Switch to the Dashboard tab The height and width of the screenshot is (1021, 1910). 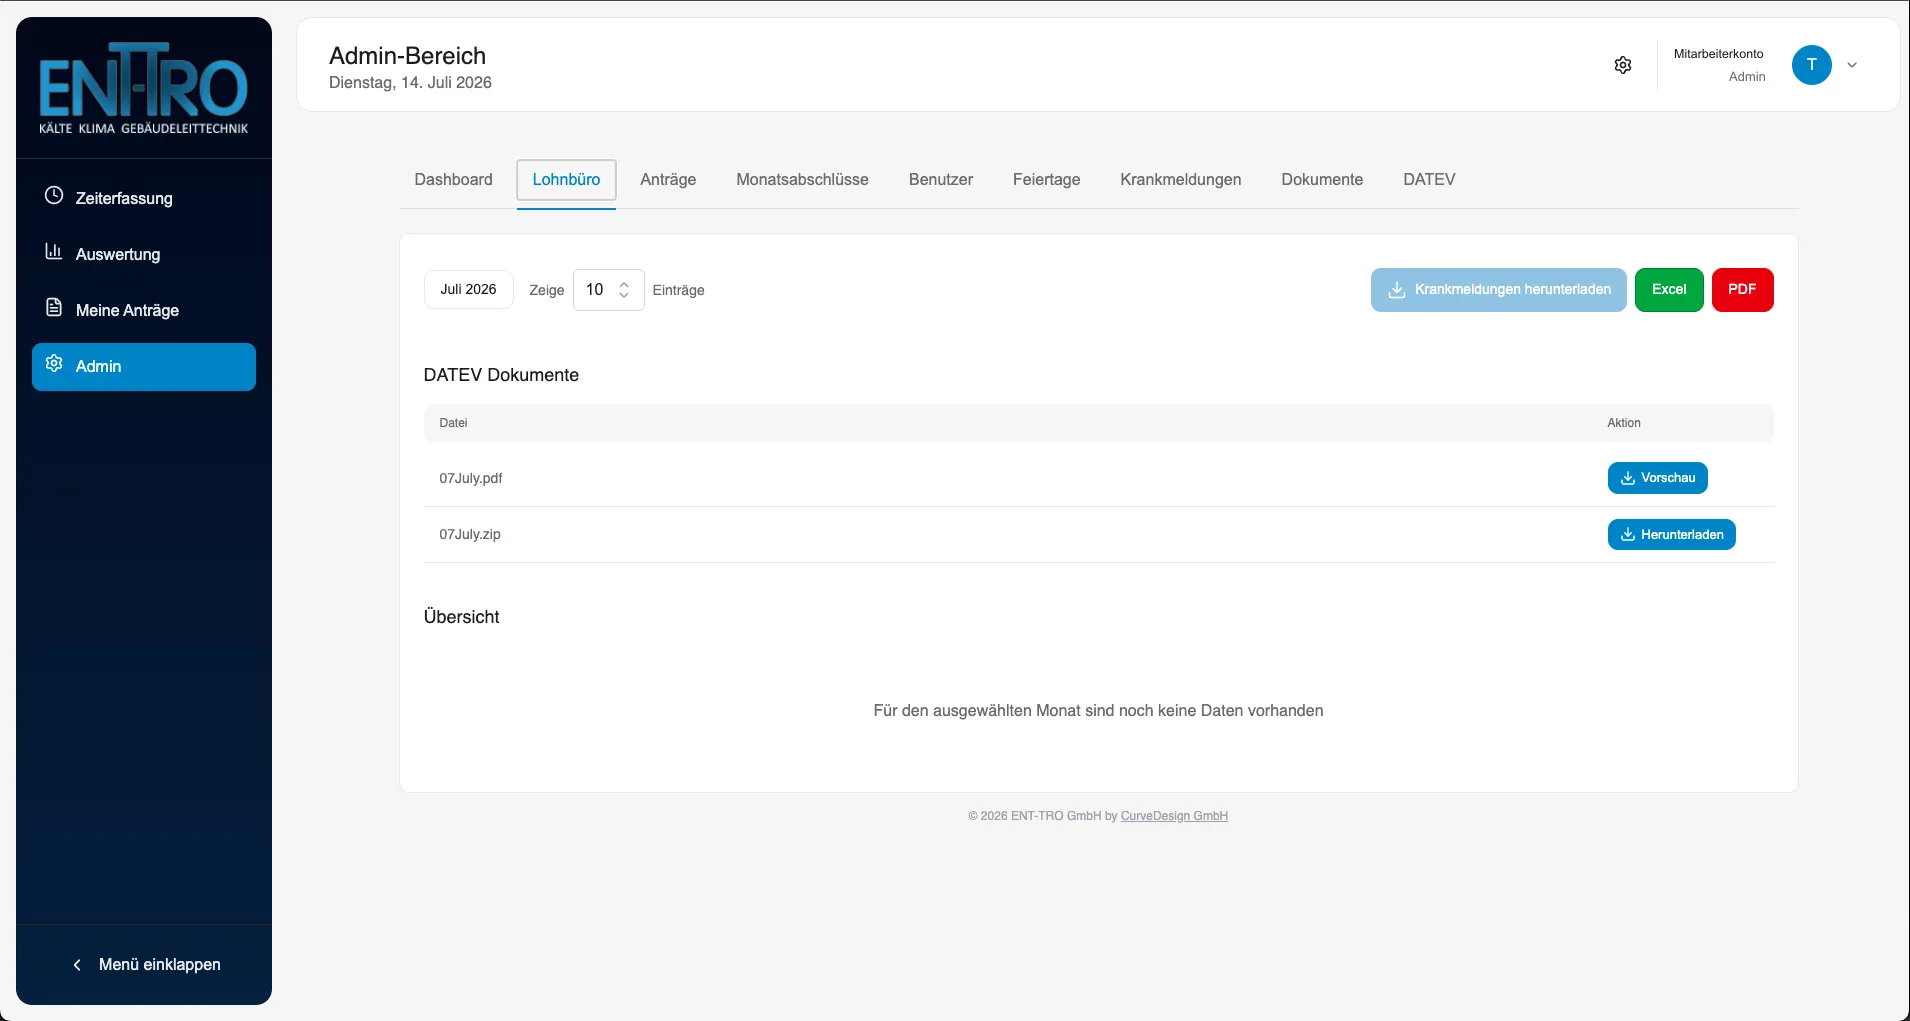click(453, 180)
